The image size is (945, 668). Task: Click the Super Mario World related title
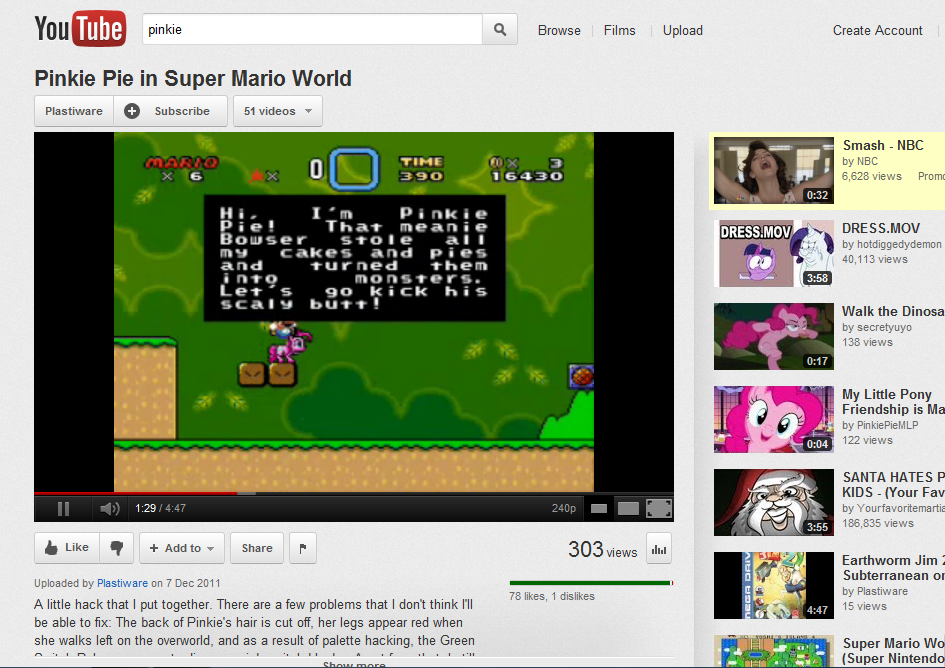[x=893, y=651]
